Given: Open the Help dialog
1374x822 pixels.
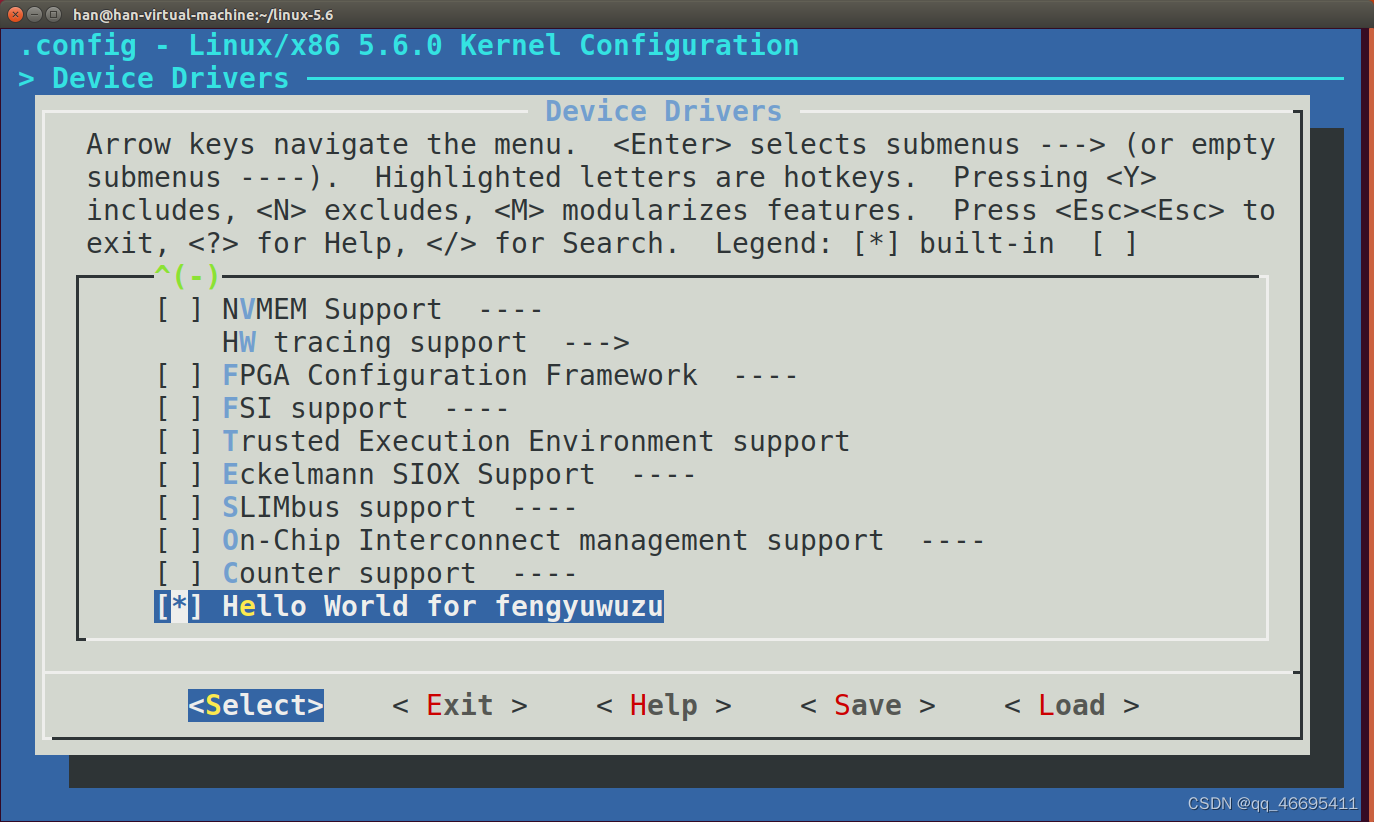Looking at the screenshot, I should tap(663, 705).
